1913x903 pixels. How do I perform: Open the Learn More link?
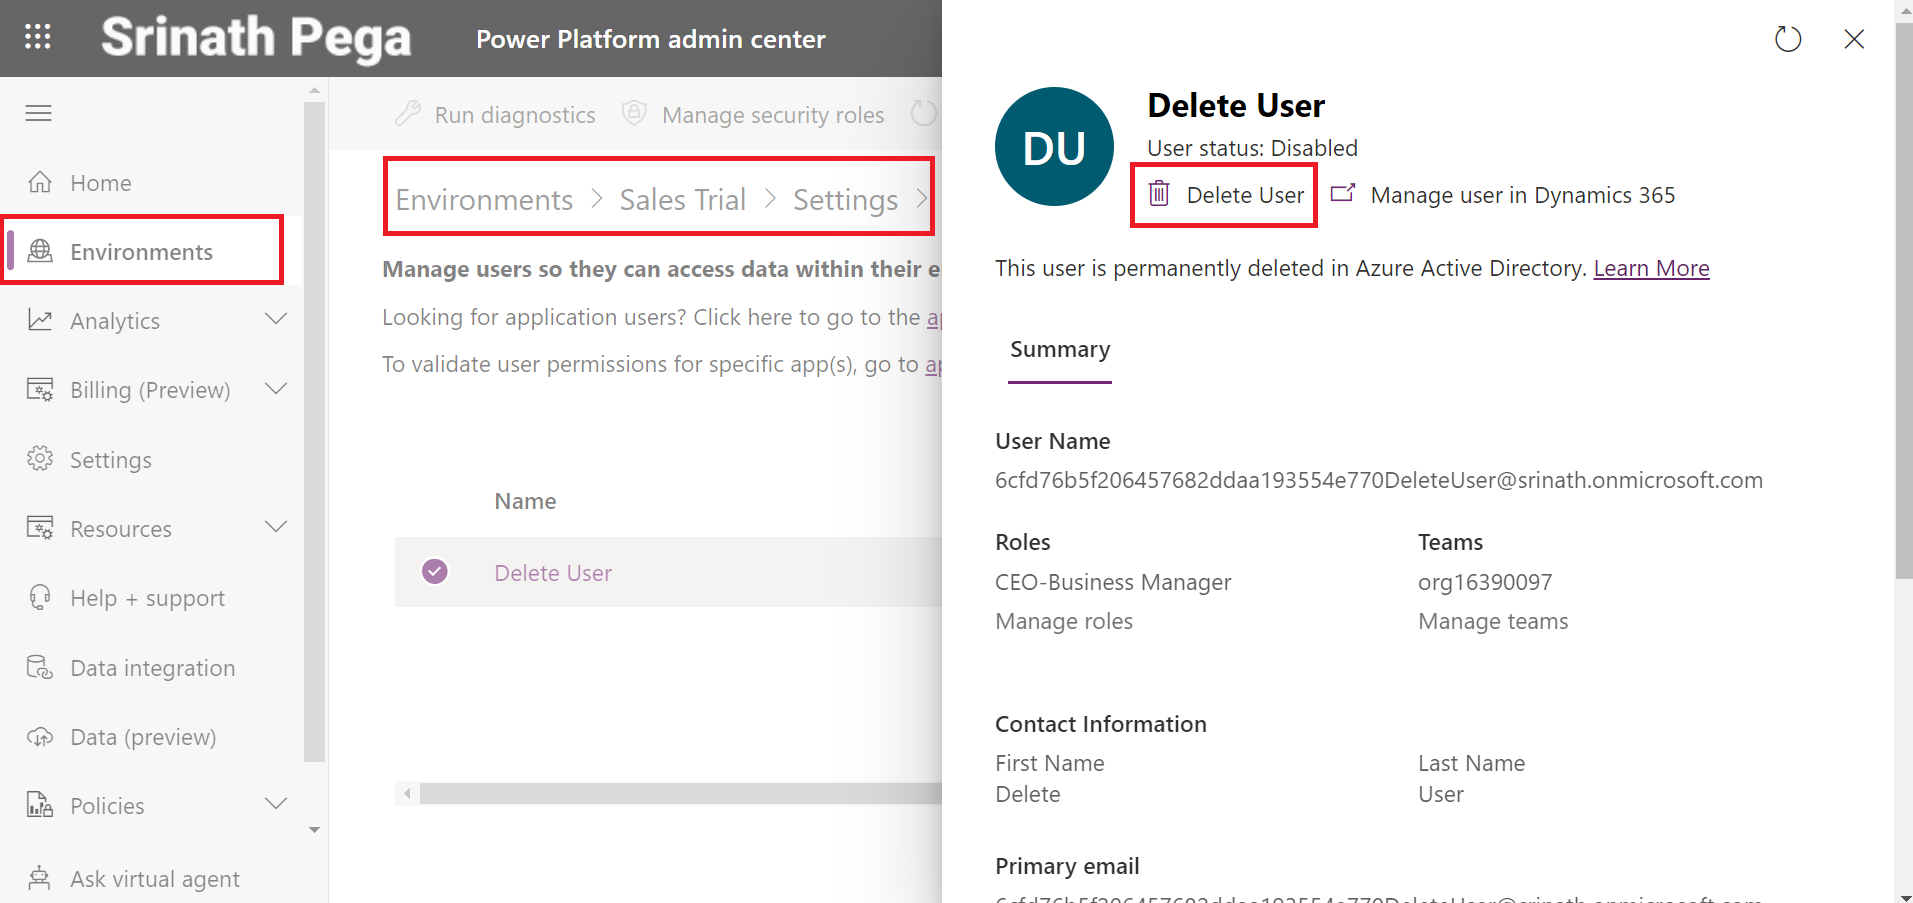pyautogui.click(x=1651, y=268)
